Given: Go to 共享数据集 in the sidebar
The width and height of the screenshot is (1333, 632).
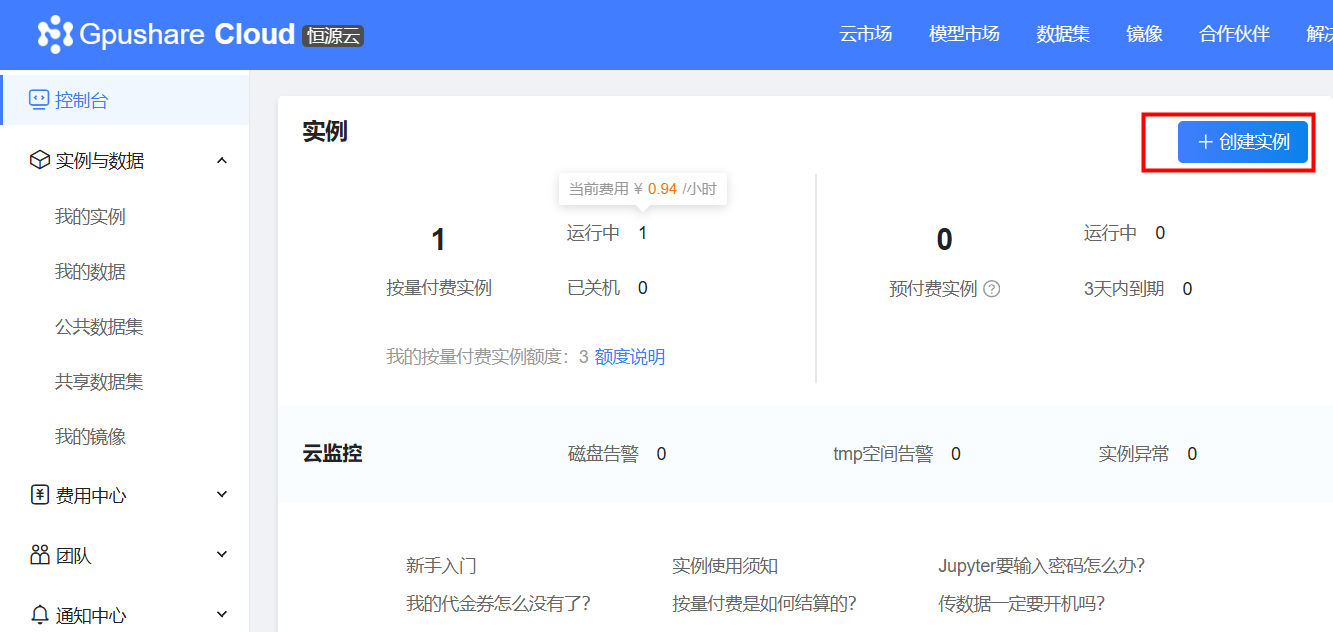Looking at the screenshot, I should click(x=99, y=382).
